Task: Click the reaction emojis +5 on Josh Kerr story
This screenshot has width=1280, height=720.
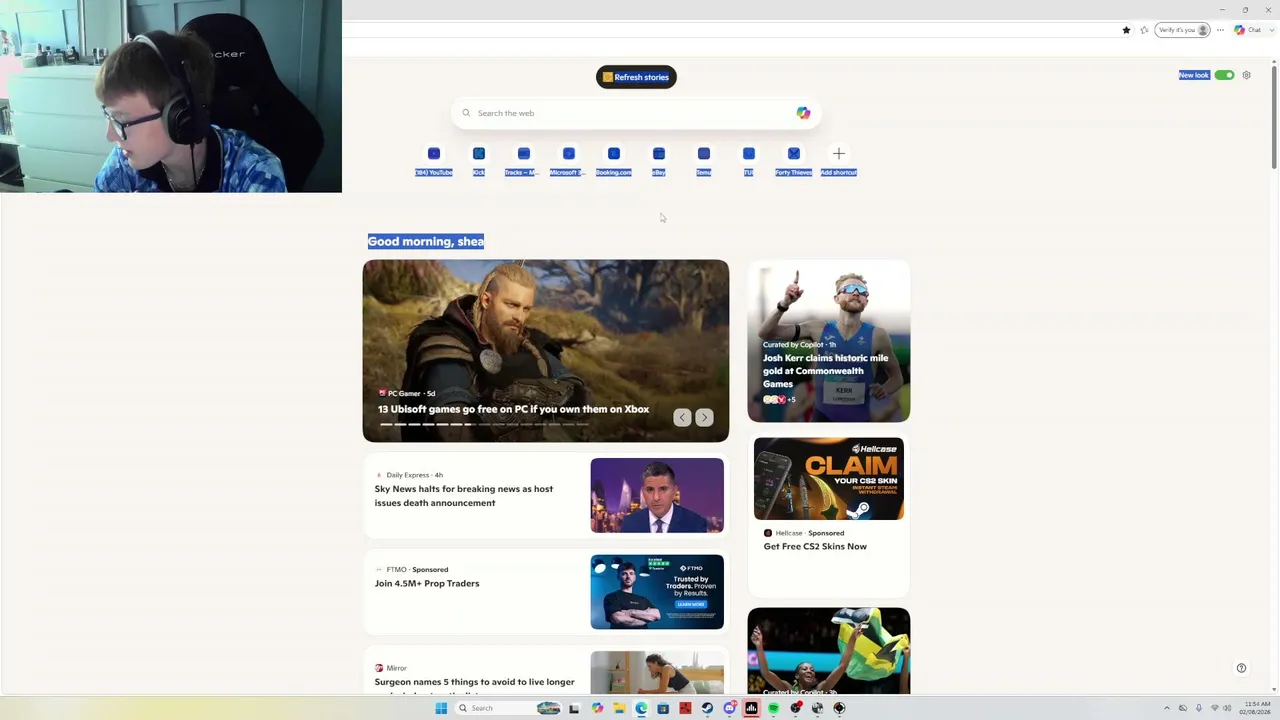Action: click(x=779, y=400)
